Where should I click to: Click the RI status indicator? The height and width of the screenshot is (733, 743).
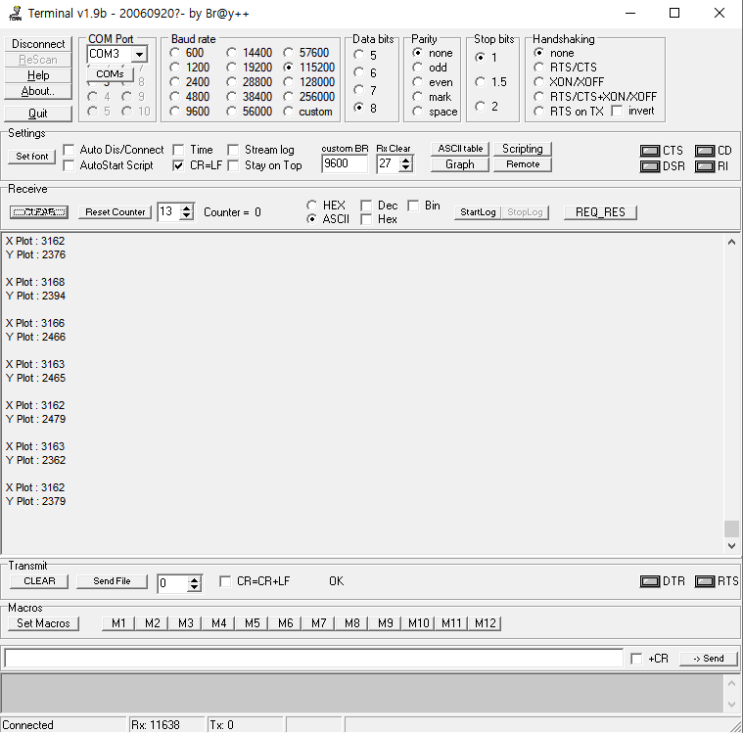pyautogui.click(x=704, y=166)
